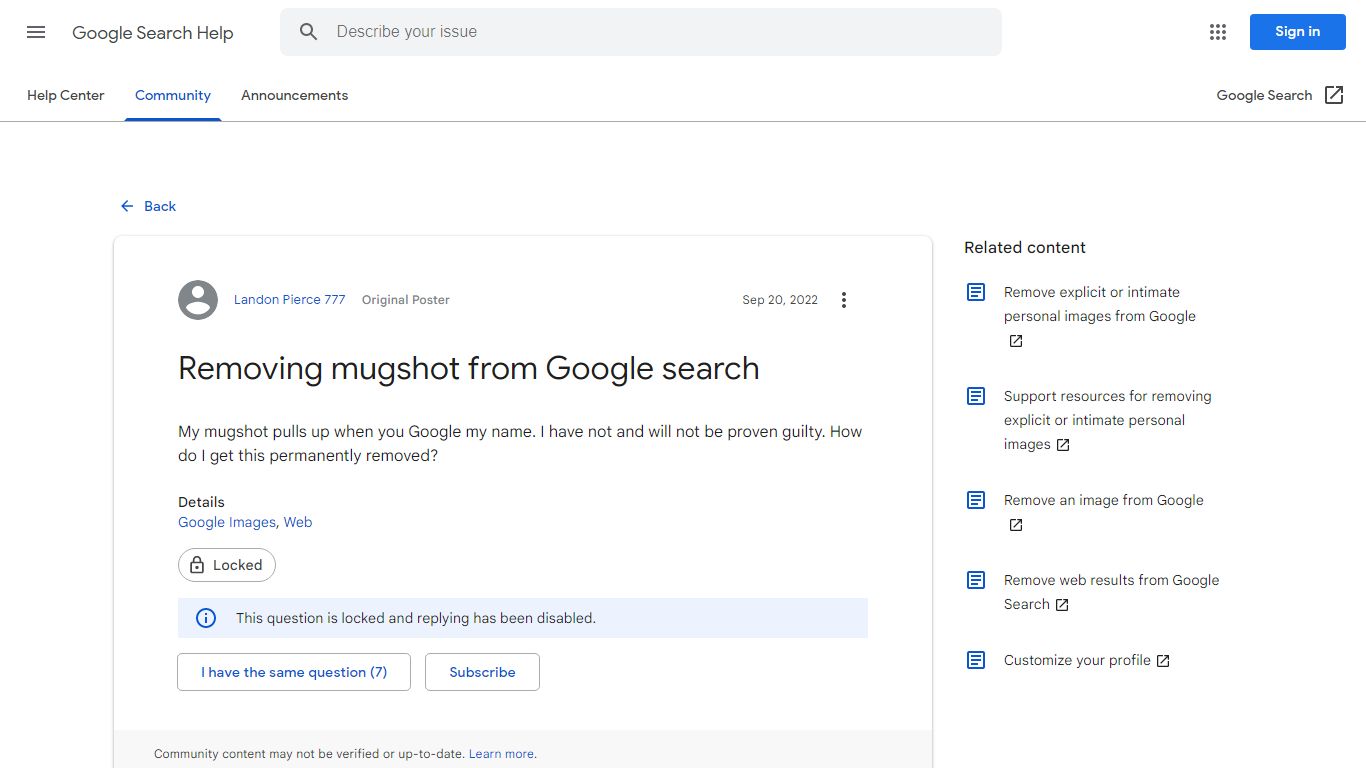Image resolution: width=1366 pixels, height=768 pixels.
Task: Click the Locked badge lock icon
Action: coord(196,564)
